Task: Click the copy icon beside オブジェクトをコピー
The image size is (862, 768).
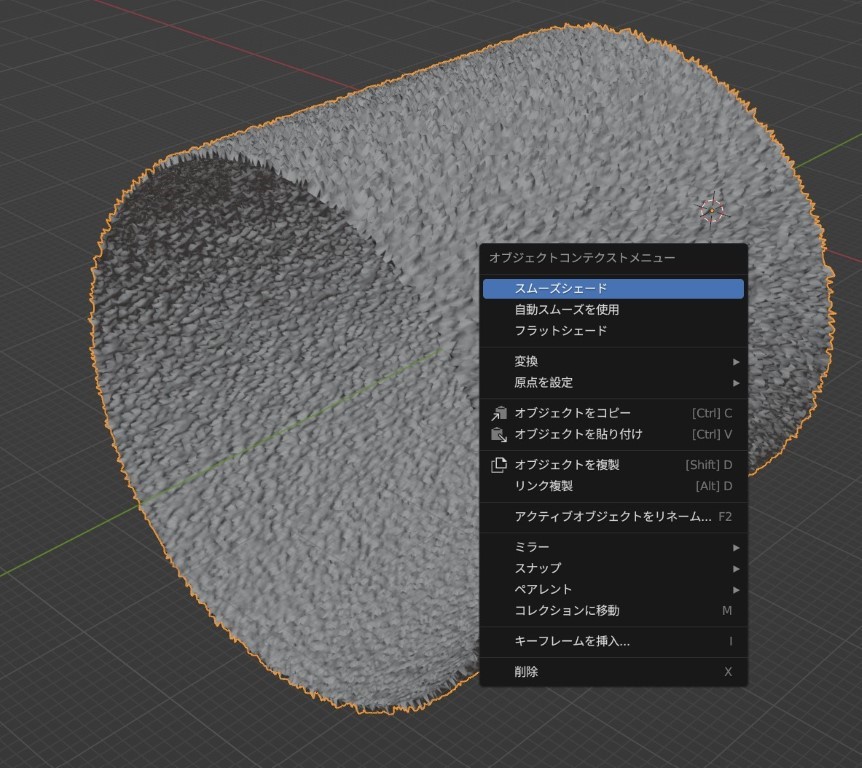Action: coord(500,413)
